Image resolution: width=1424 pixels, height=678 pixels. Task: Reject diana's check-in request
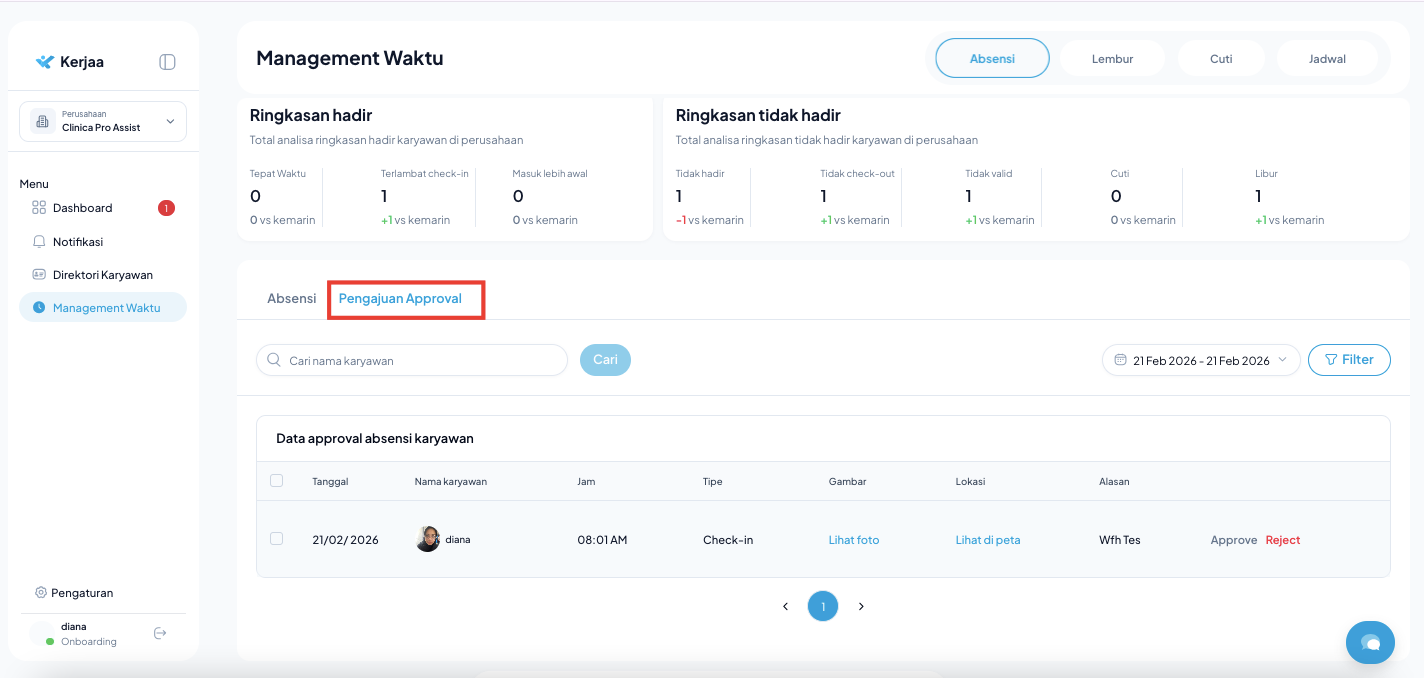pyautogui.click(x=1282, y=540)
